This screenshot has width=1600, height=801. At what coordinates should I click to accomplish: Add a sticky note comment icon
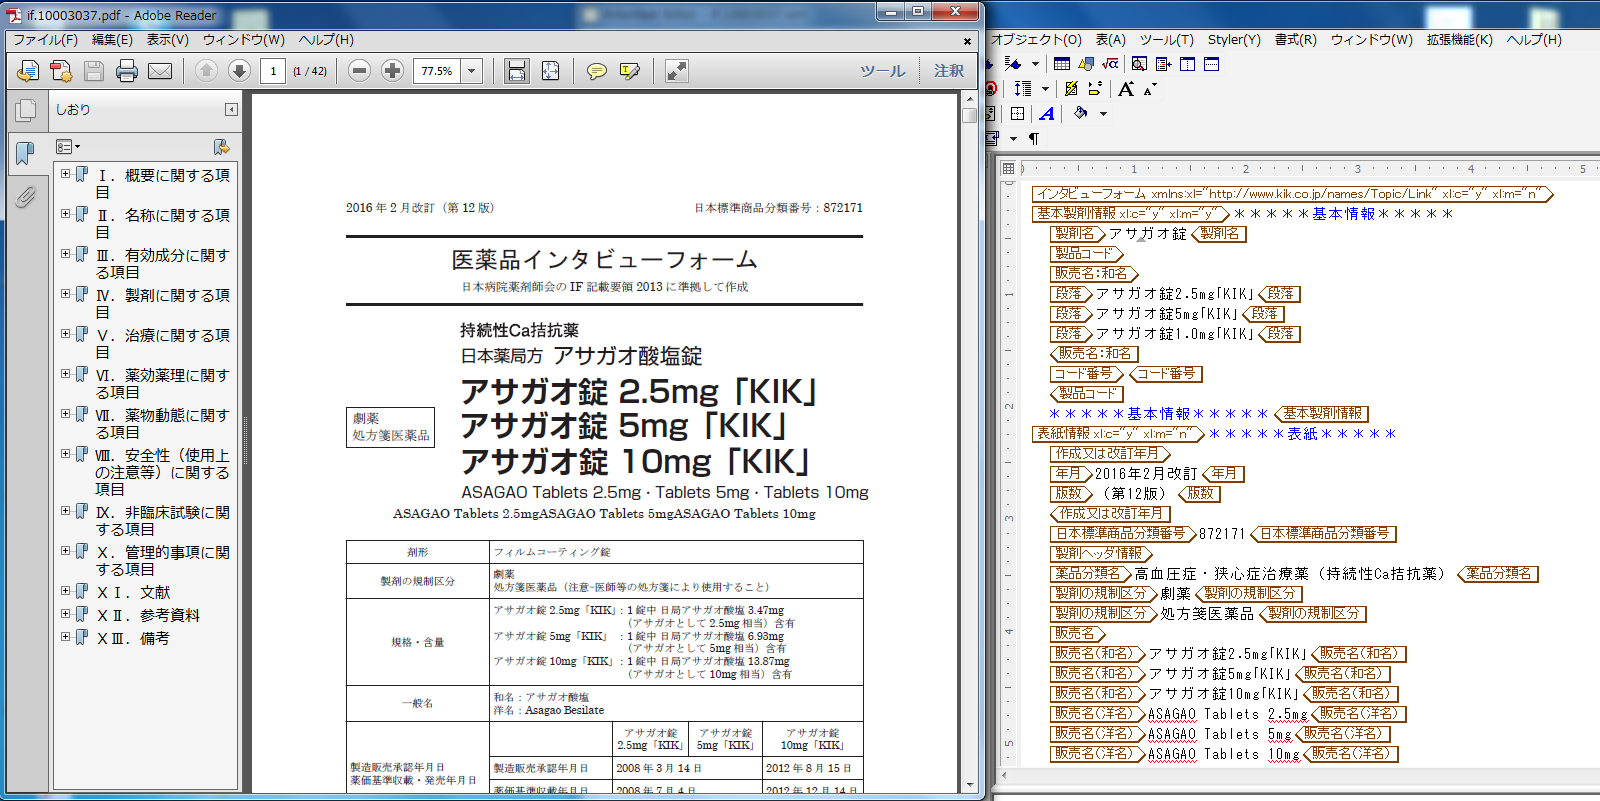597,71
